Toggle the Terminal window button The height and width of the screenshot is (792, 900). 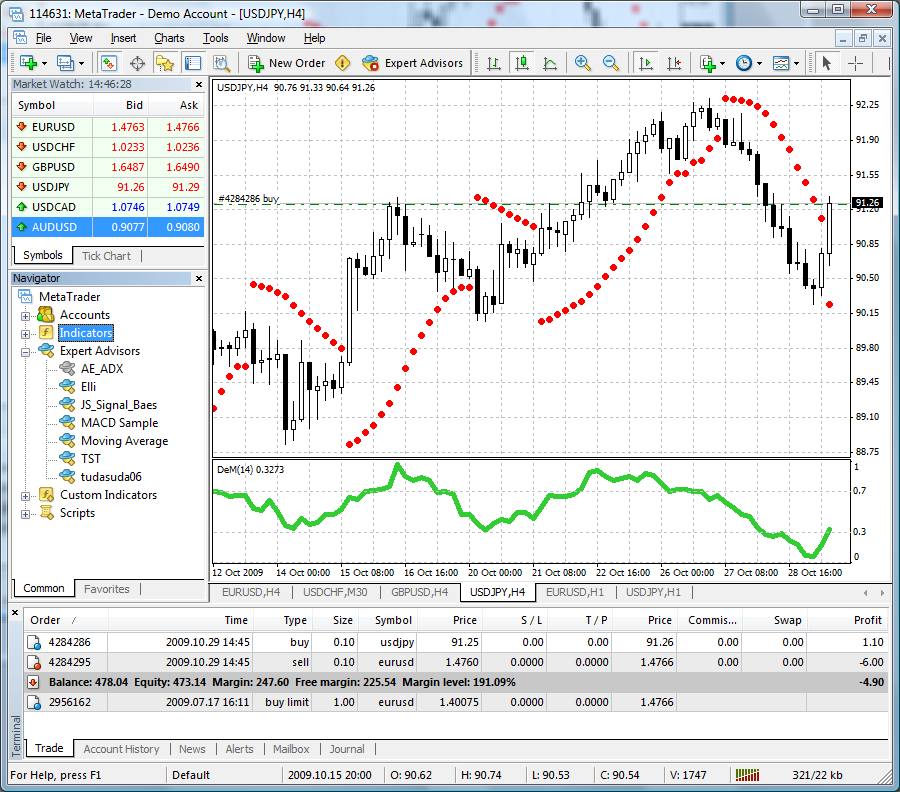[x=193, y=63]
